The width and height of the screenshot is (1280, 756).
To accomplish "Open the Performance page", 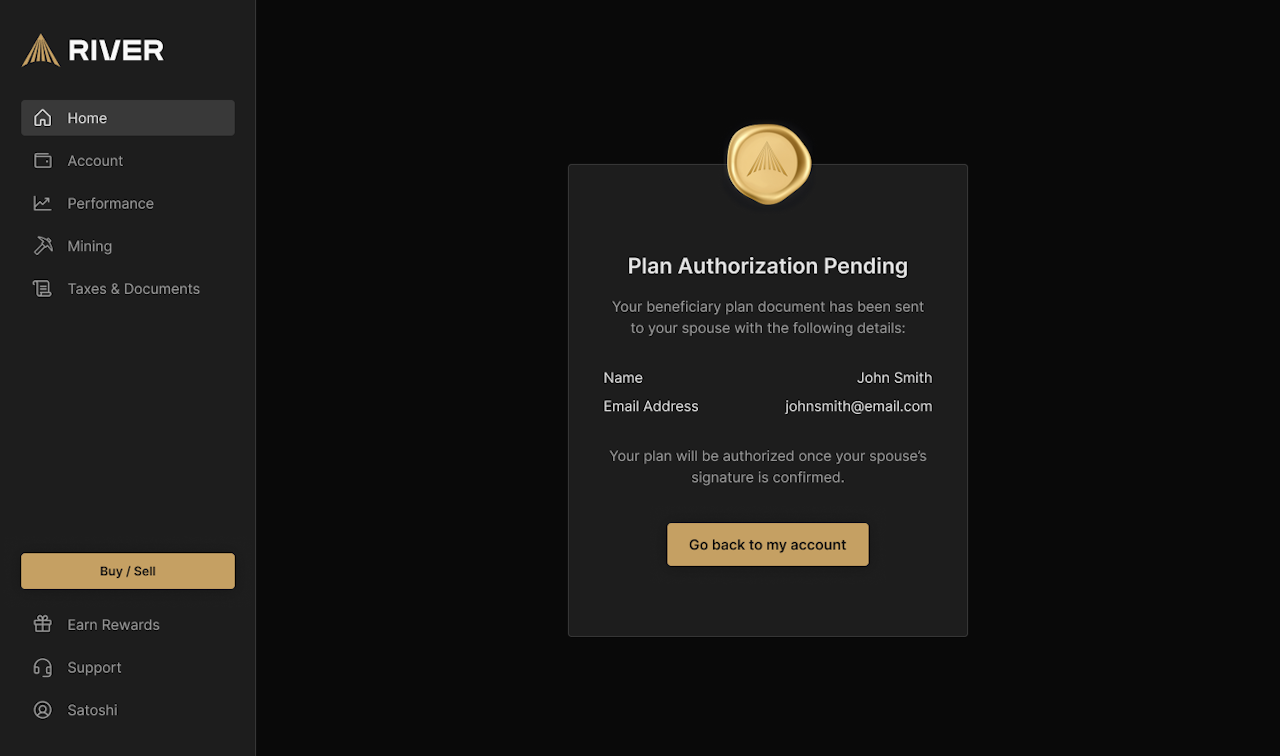I will pos(110,204).
